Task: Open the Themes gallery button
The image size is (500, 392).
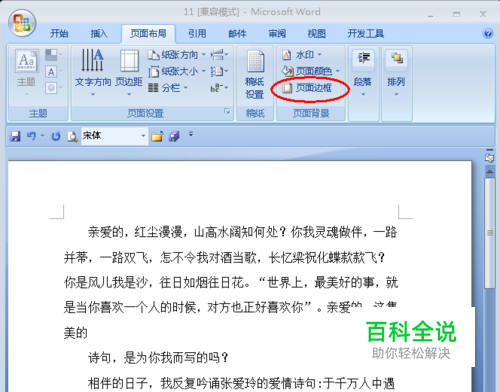Action: click(x=26, y=73)
